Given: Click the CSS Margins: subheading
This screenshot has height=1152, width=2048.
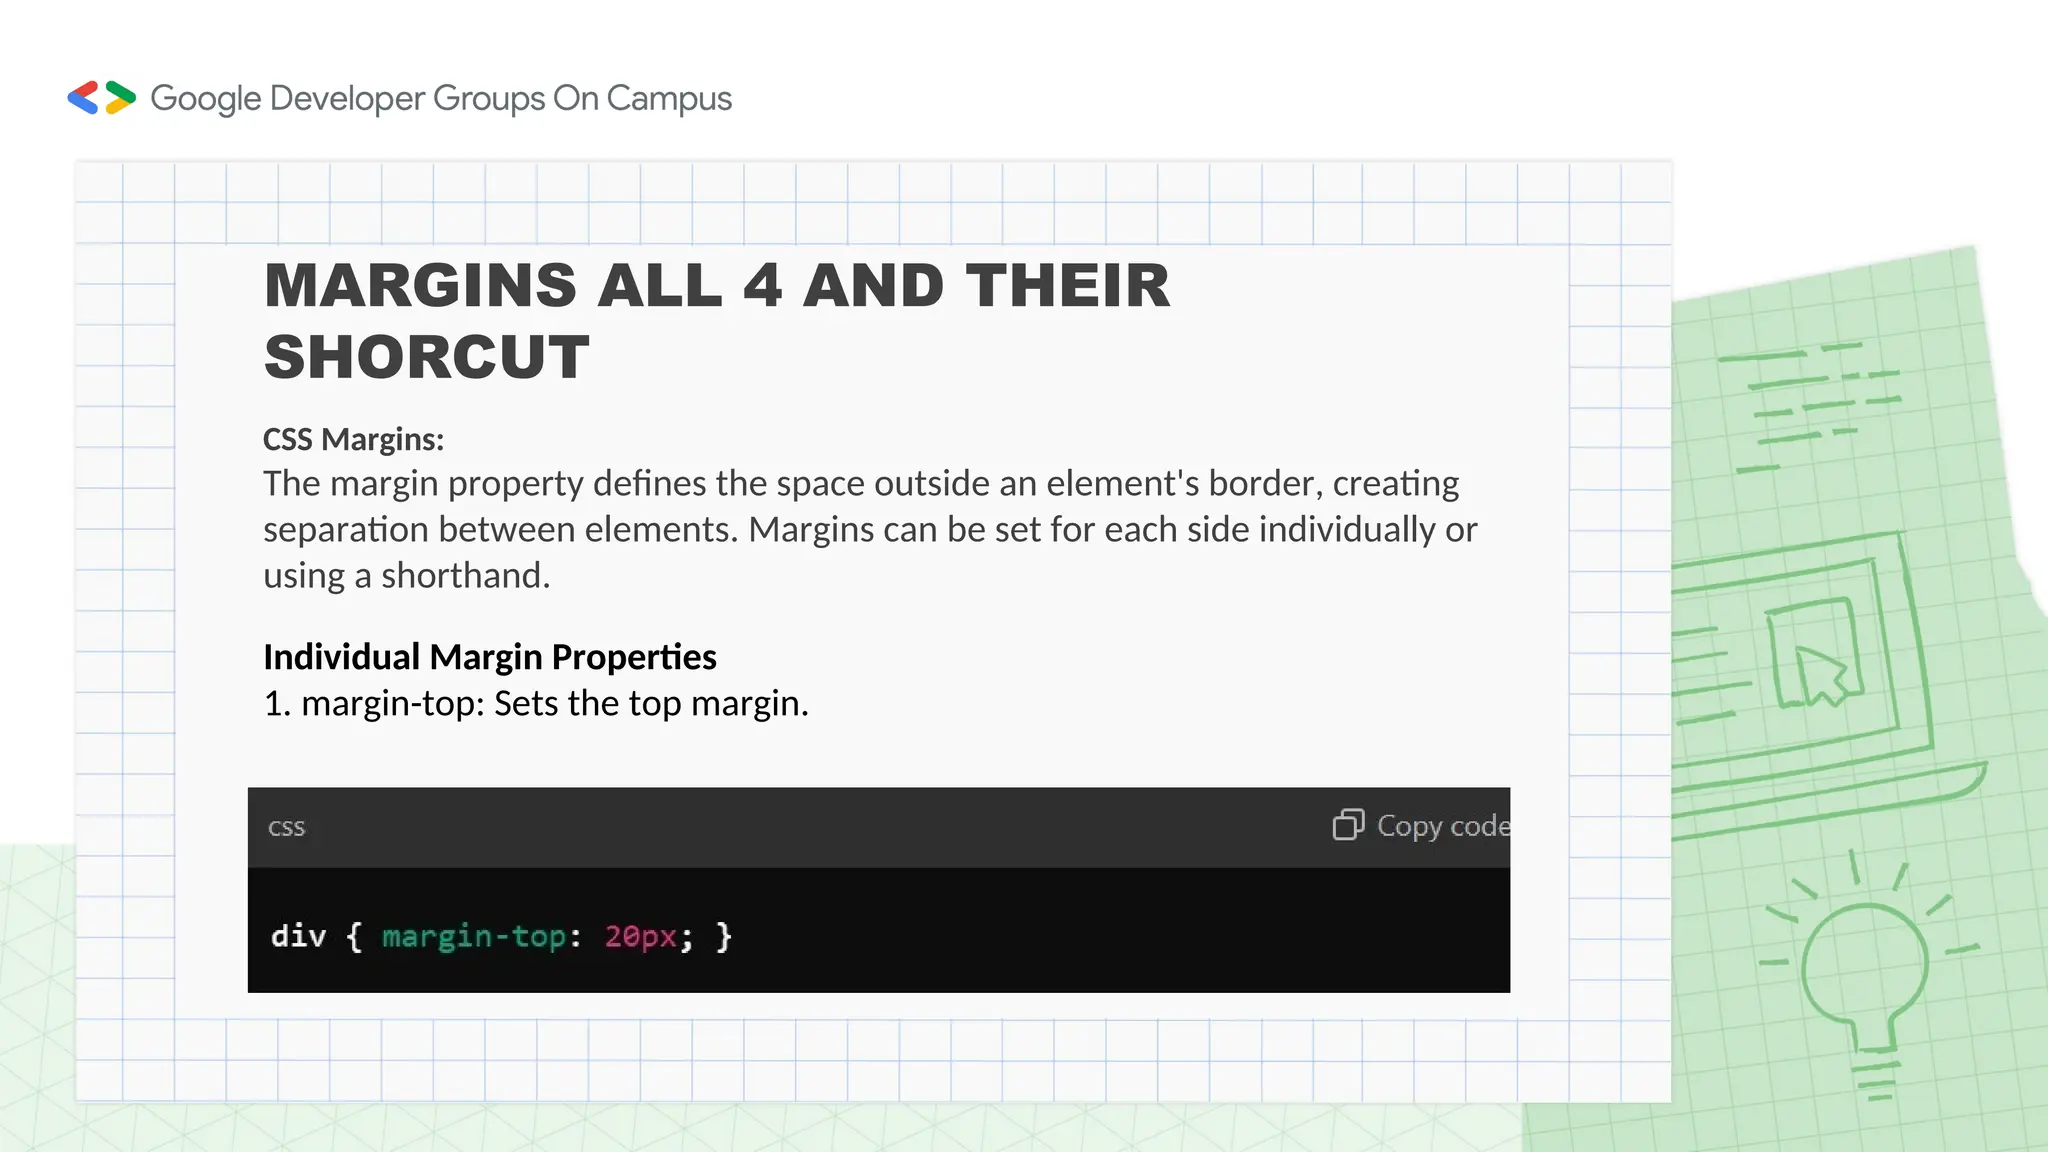Looking at the screenshot, I should pyautogui.click(x=353, y=439).
